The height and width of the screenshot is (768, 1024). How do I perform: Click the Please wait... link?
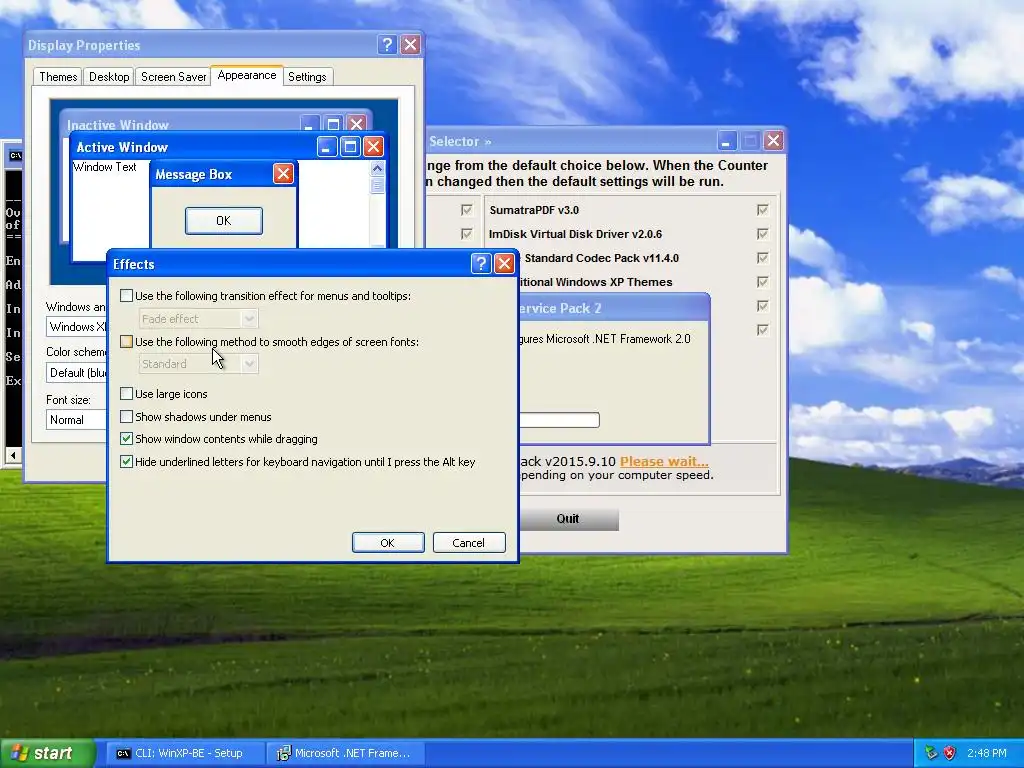coord(664,461)
